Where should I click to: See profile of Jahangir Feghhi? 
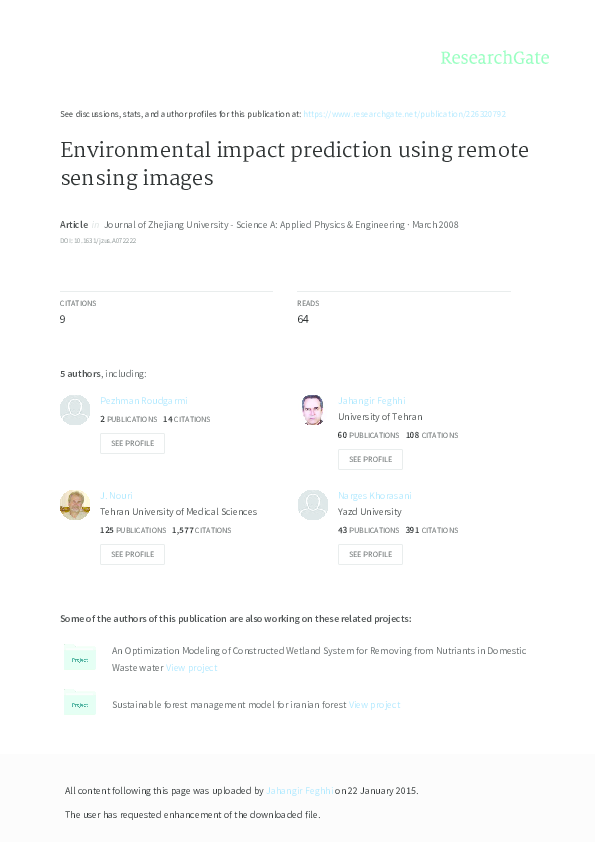[370, 459]
